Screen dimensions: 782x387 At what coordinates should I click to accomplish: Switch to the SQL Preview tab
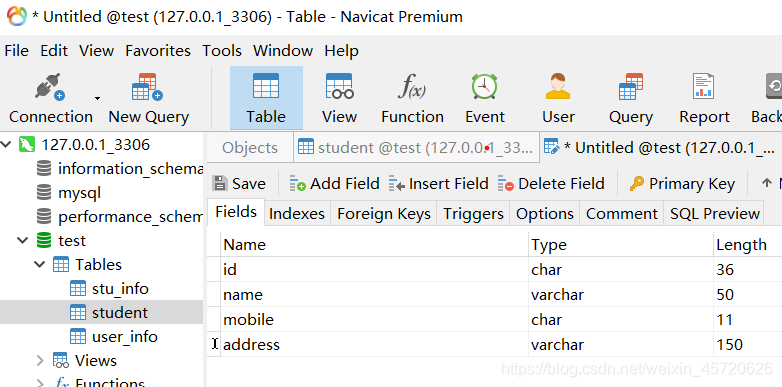point(714,213)
